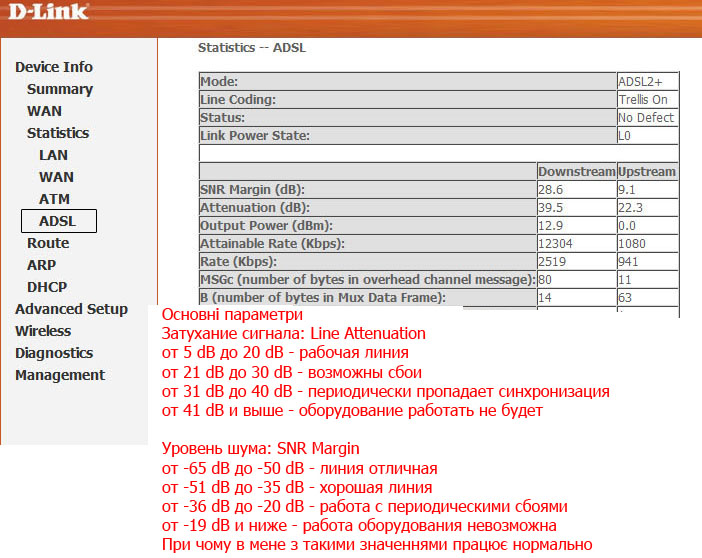
Task: Click the line 'оборудование работать не будет'
Action: tap(352, 411)
